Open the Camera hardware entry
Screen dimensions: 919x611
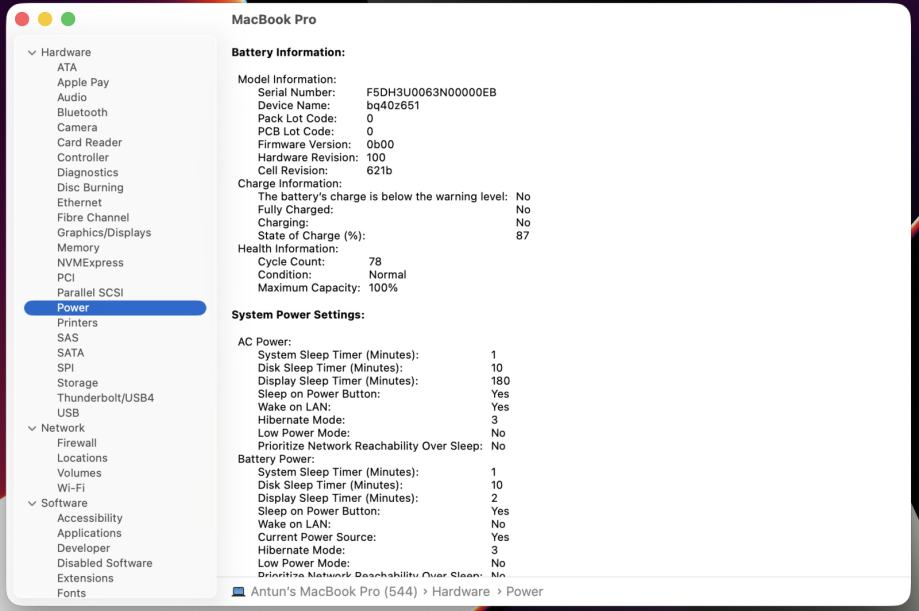click(x=77, y=127)
